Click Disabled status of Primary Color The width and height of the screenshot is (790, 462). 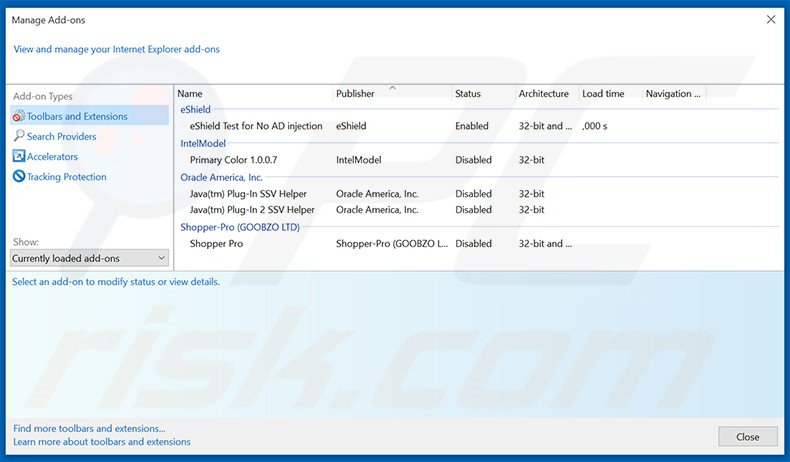coord(473,160)
